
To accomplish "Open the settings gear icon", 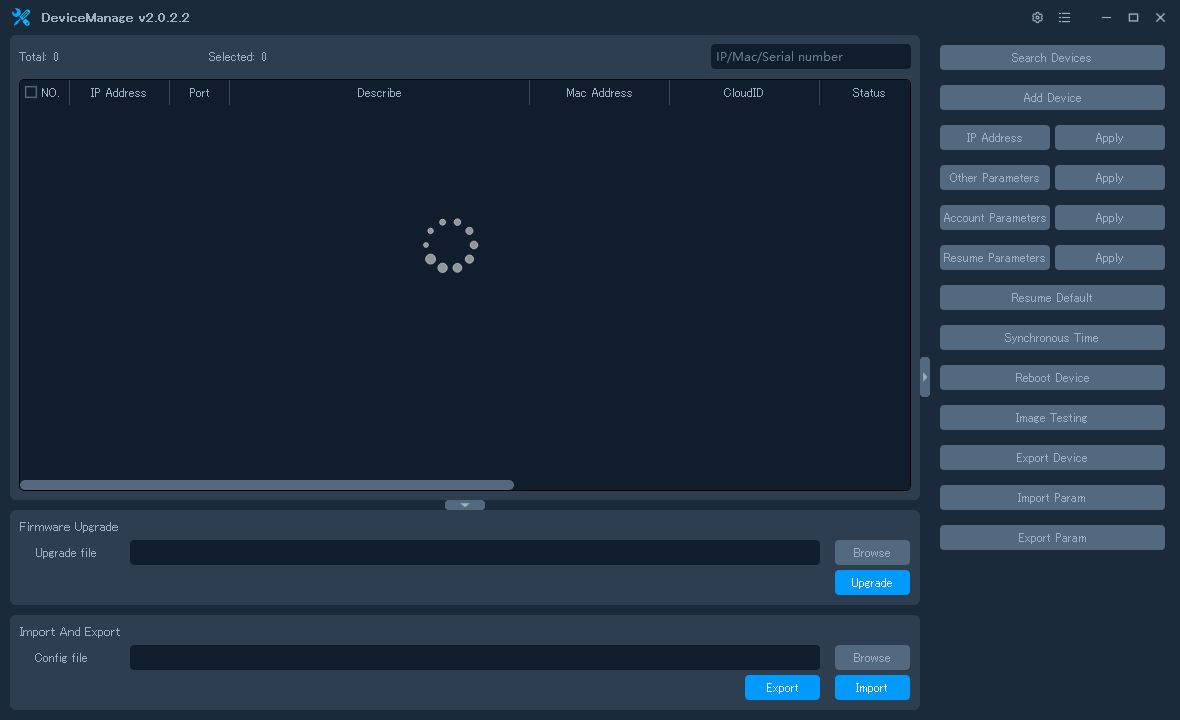I will point(1037,18).
